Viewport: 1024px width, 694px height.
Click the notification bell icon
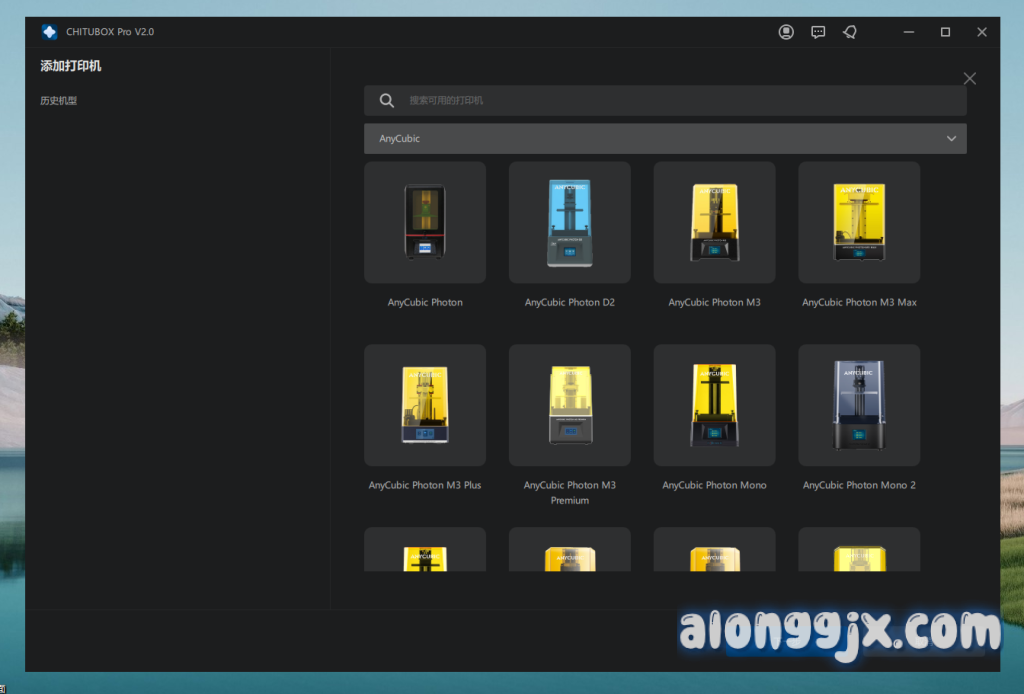point(849,32)
